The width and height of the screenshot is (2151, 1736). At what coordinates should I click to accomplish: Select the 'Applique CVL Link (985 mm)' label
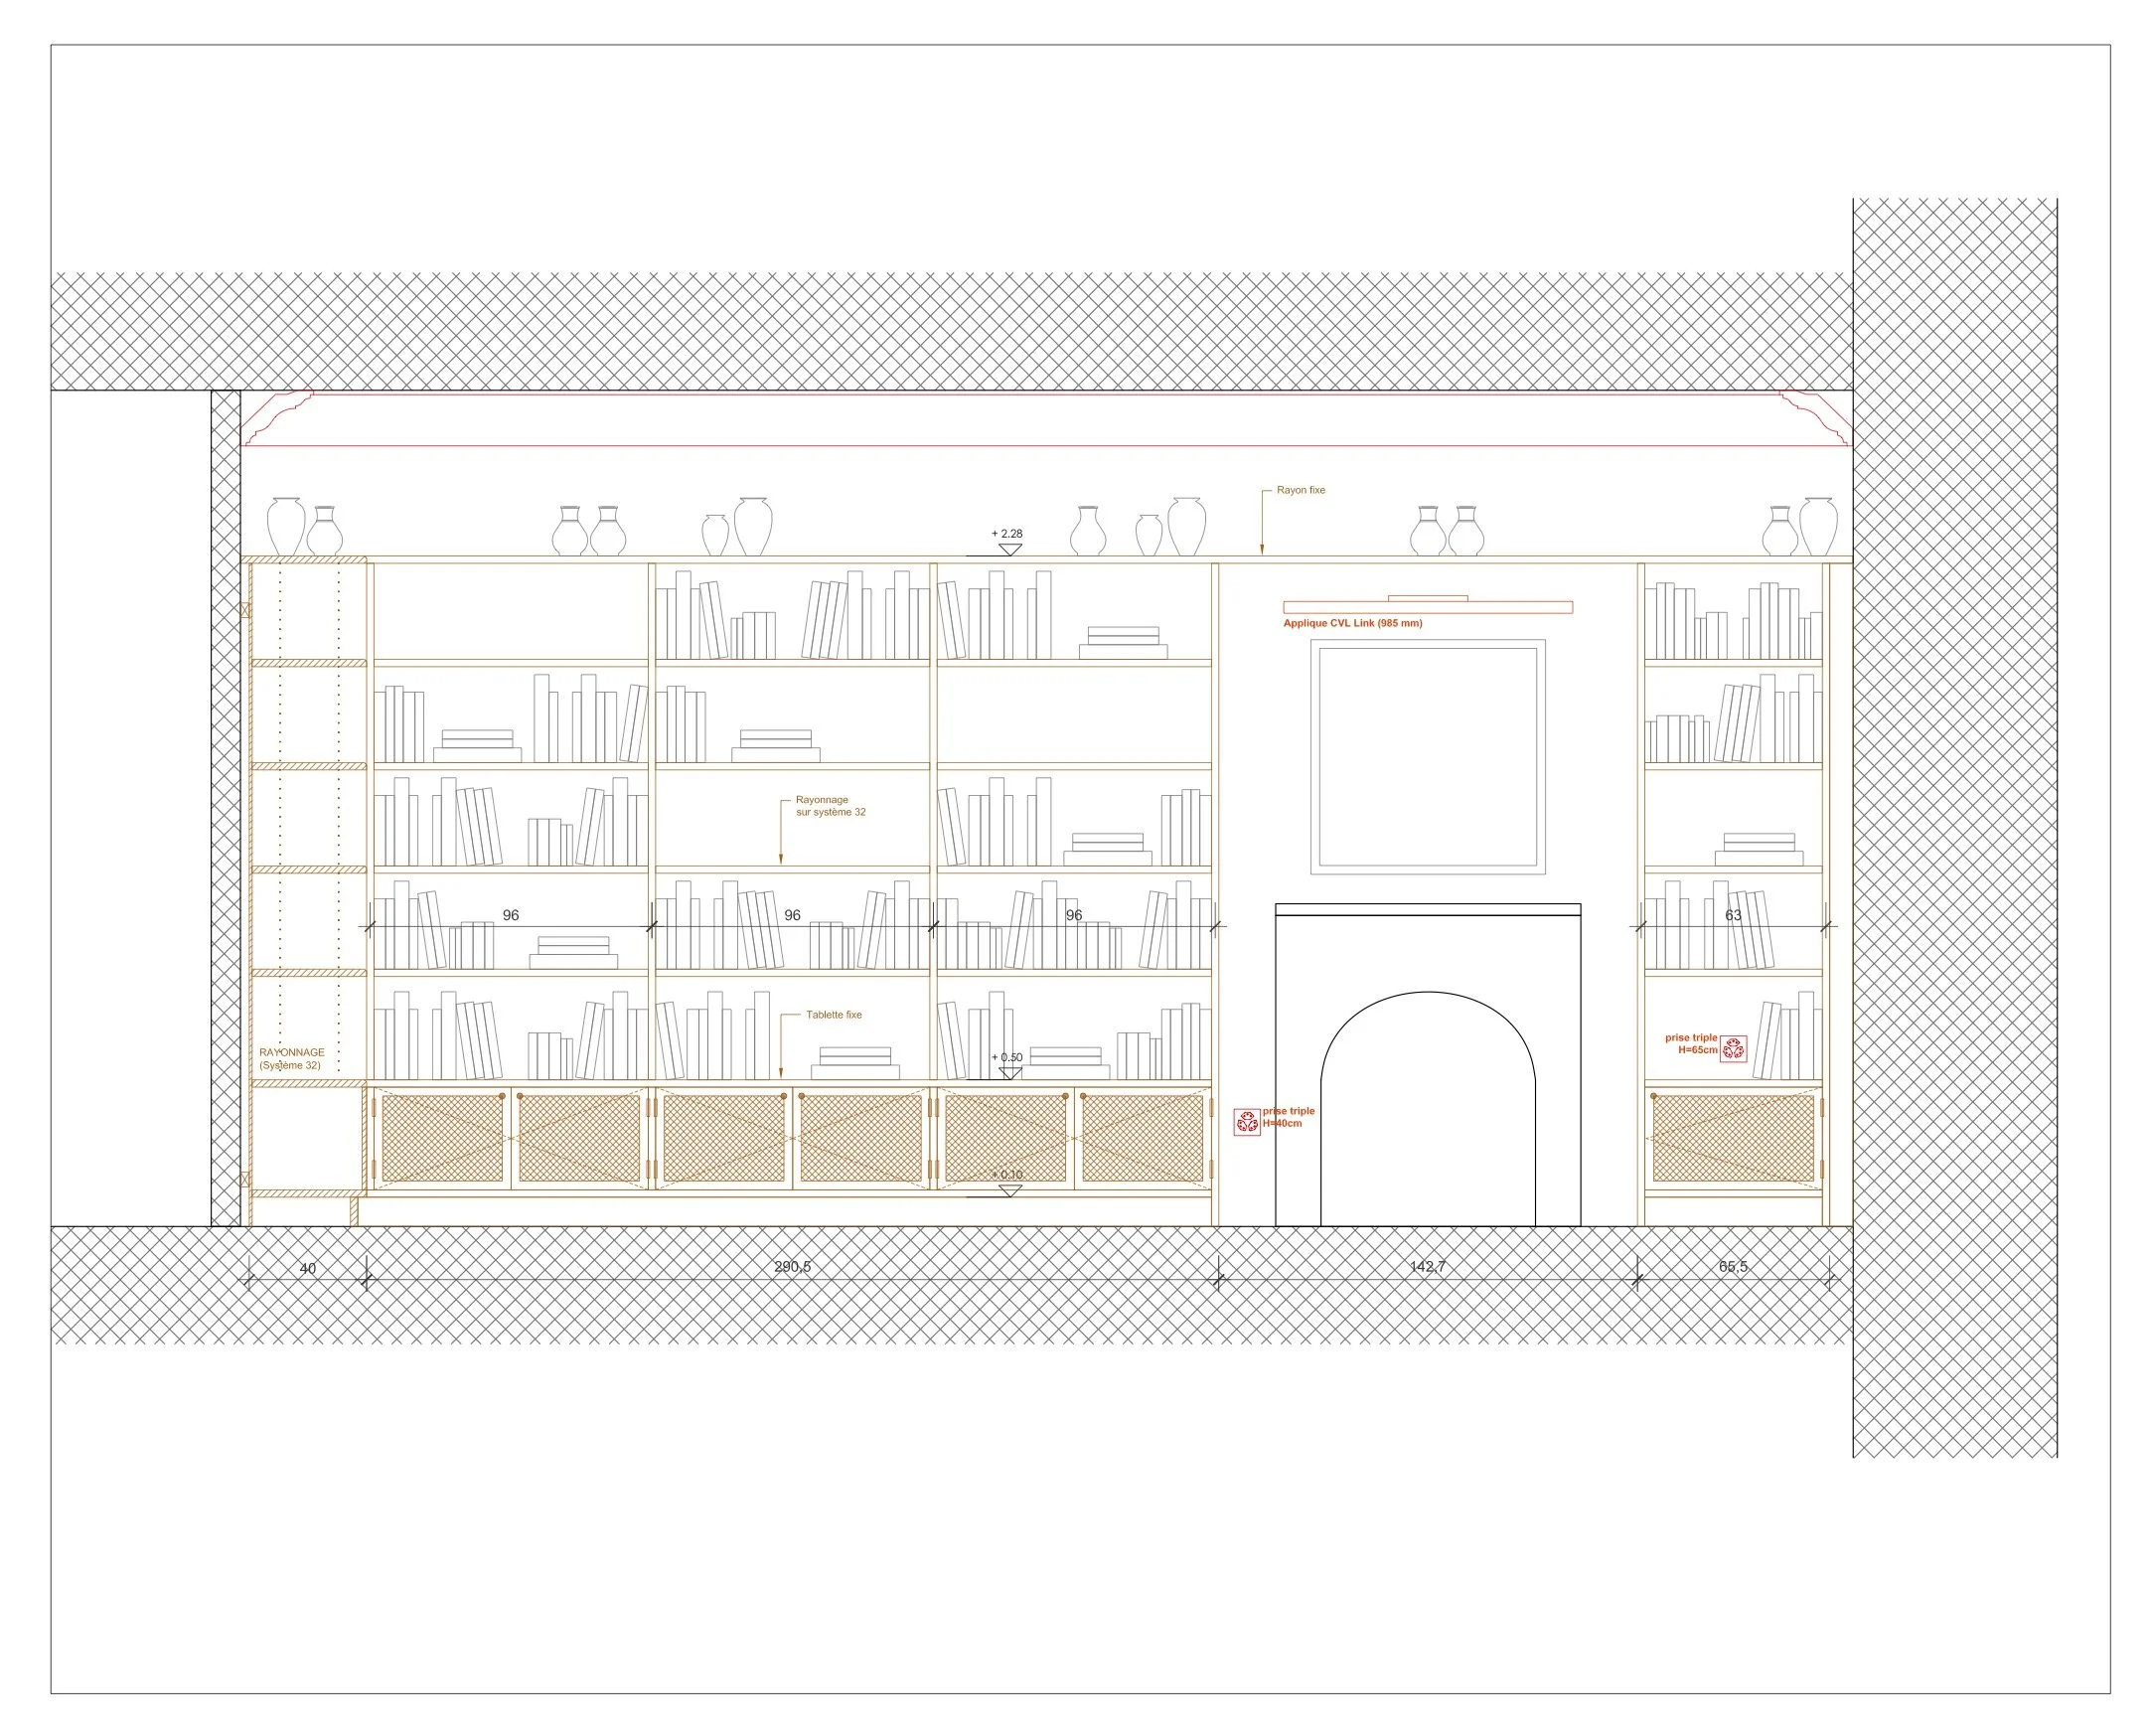1352,623
